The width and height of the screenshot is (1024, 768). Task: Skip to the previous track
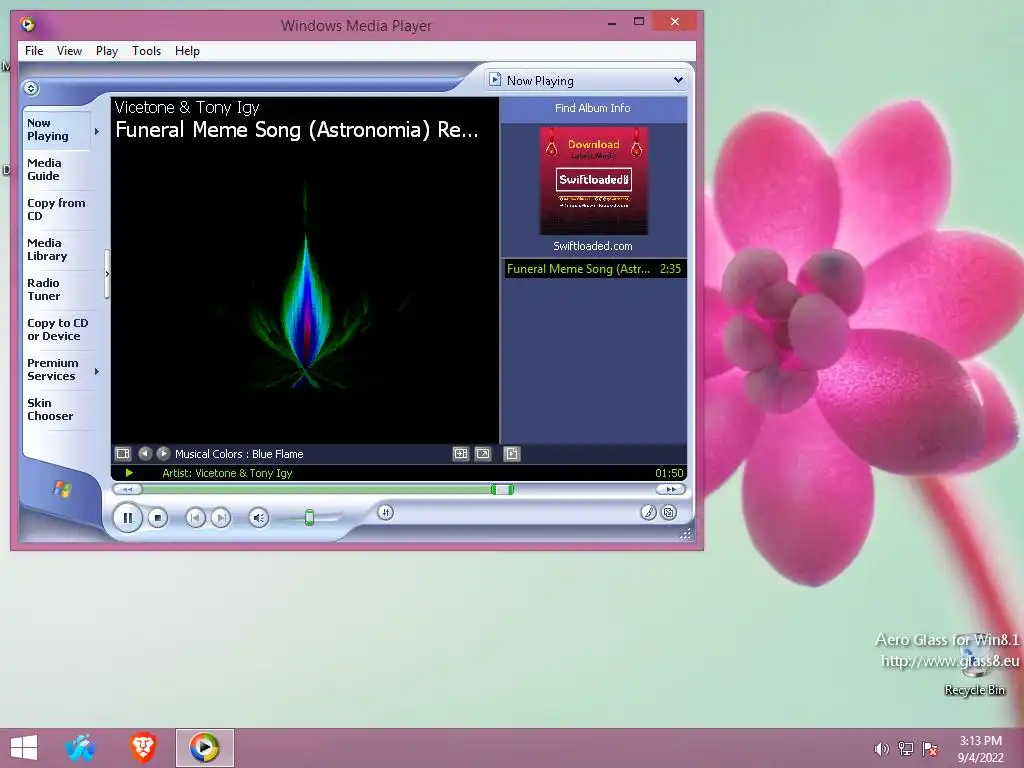click(x=195, y=518)
